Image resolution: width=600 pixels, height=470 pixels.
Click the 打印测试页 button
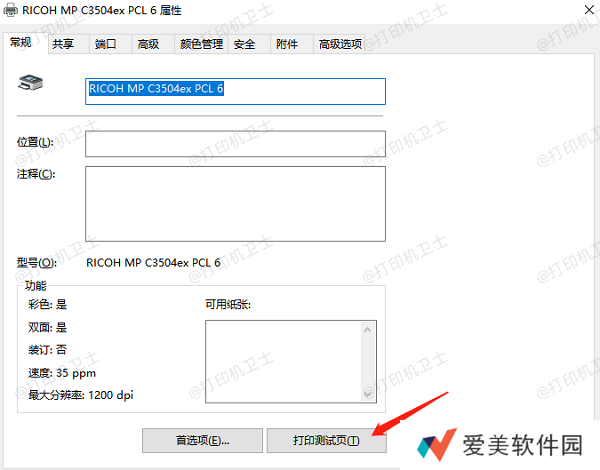click(x=326, y=440)
